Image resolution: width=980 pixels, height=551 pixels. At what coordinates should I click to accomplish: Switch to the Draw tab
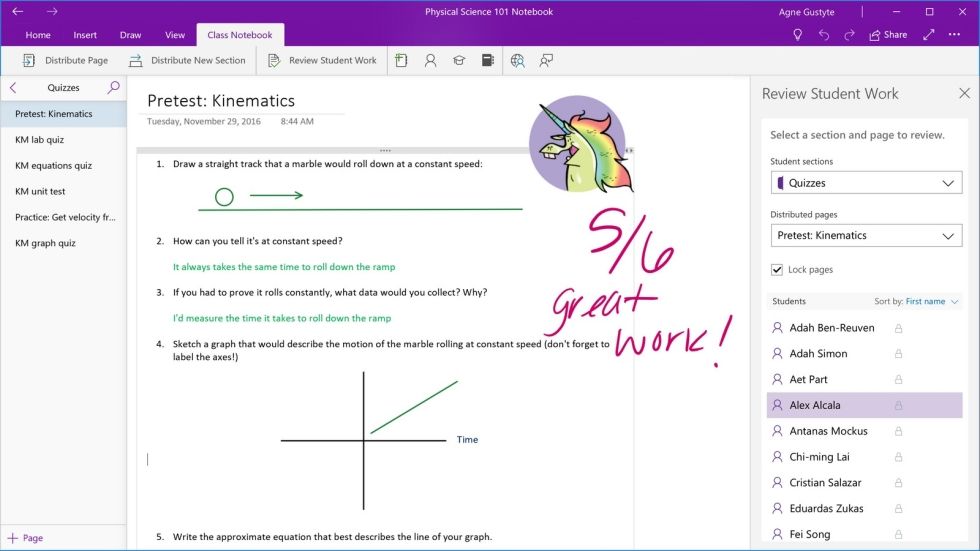point(131,35)
